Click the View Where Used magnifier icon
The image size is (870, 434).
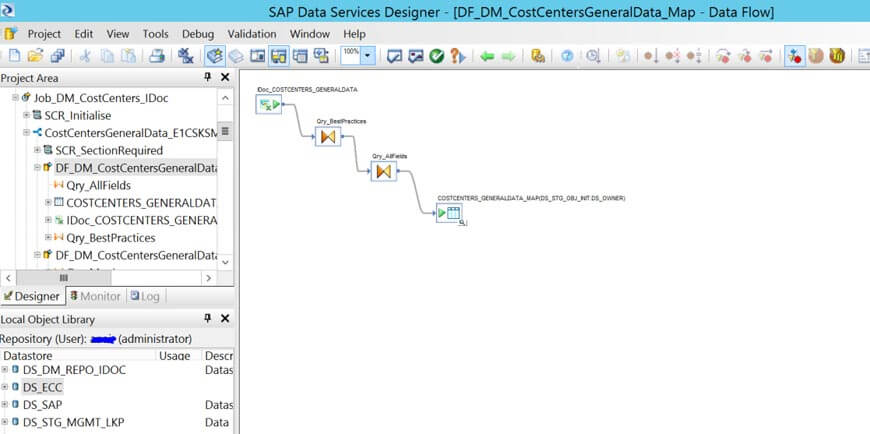[594, 56]
